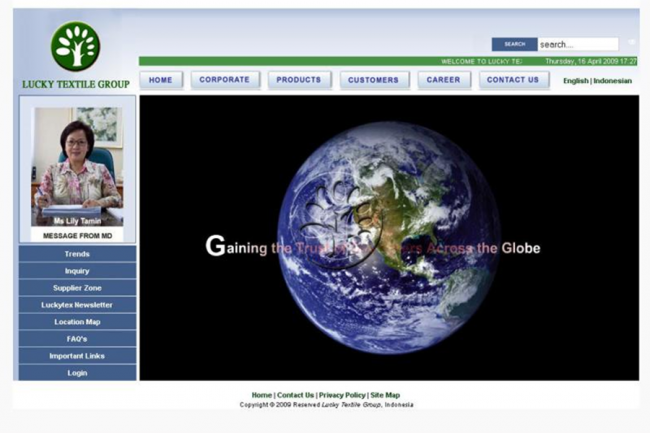Open Privacy Policy footer link
The height and width of the screenshot is (433, 650).
[x=342, y=395]
